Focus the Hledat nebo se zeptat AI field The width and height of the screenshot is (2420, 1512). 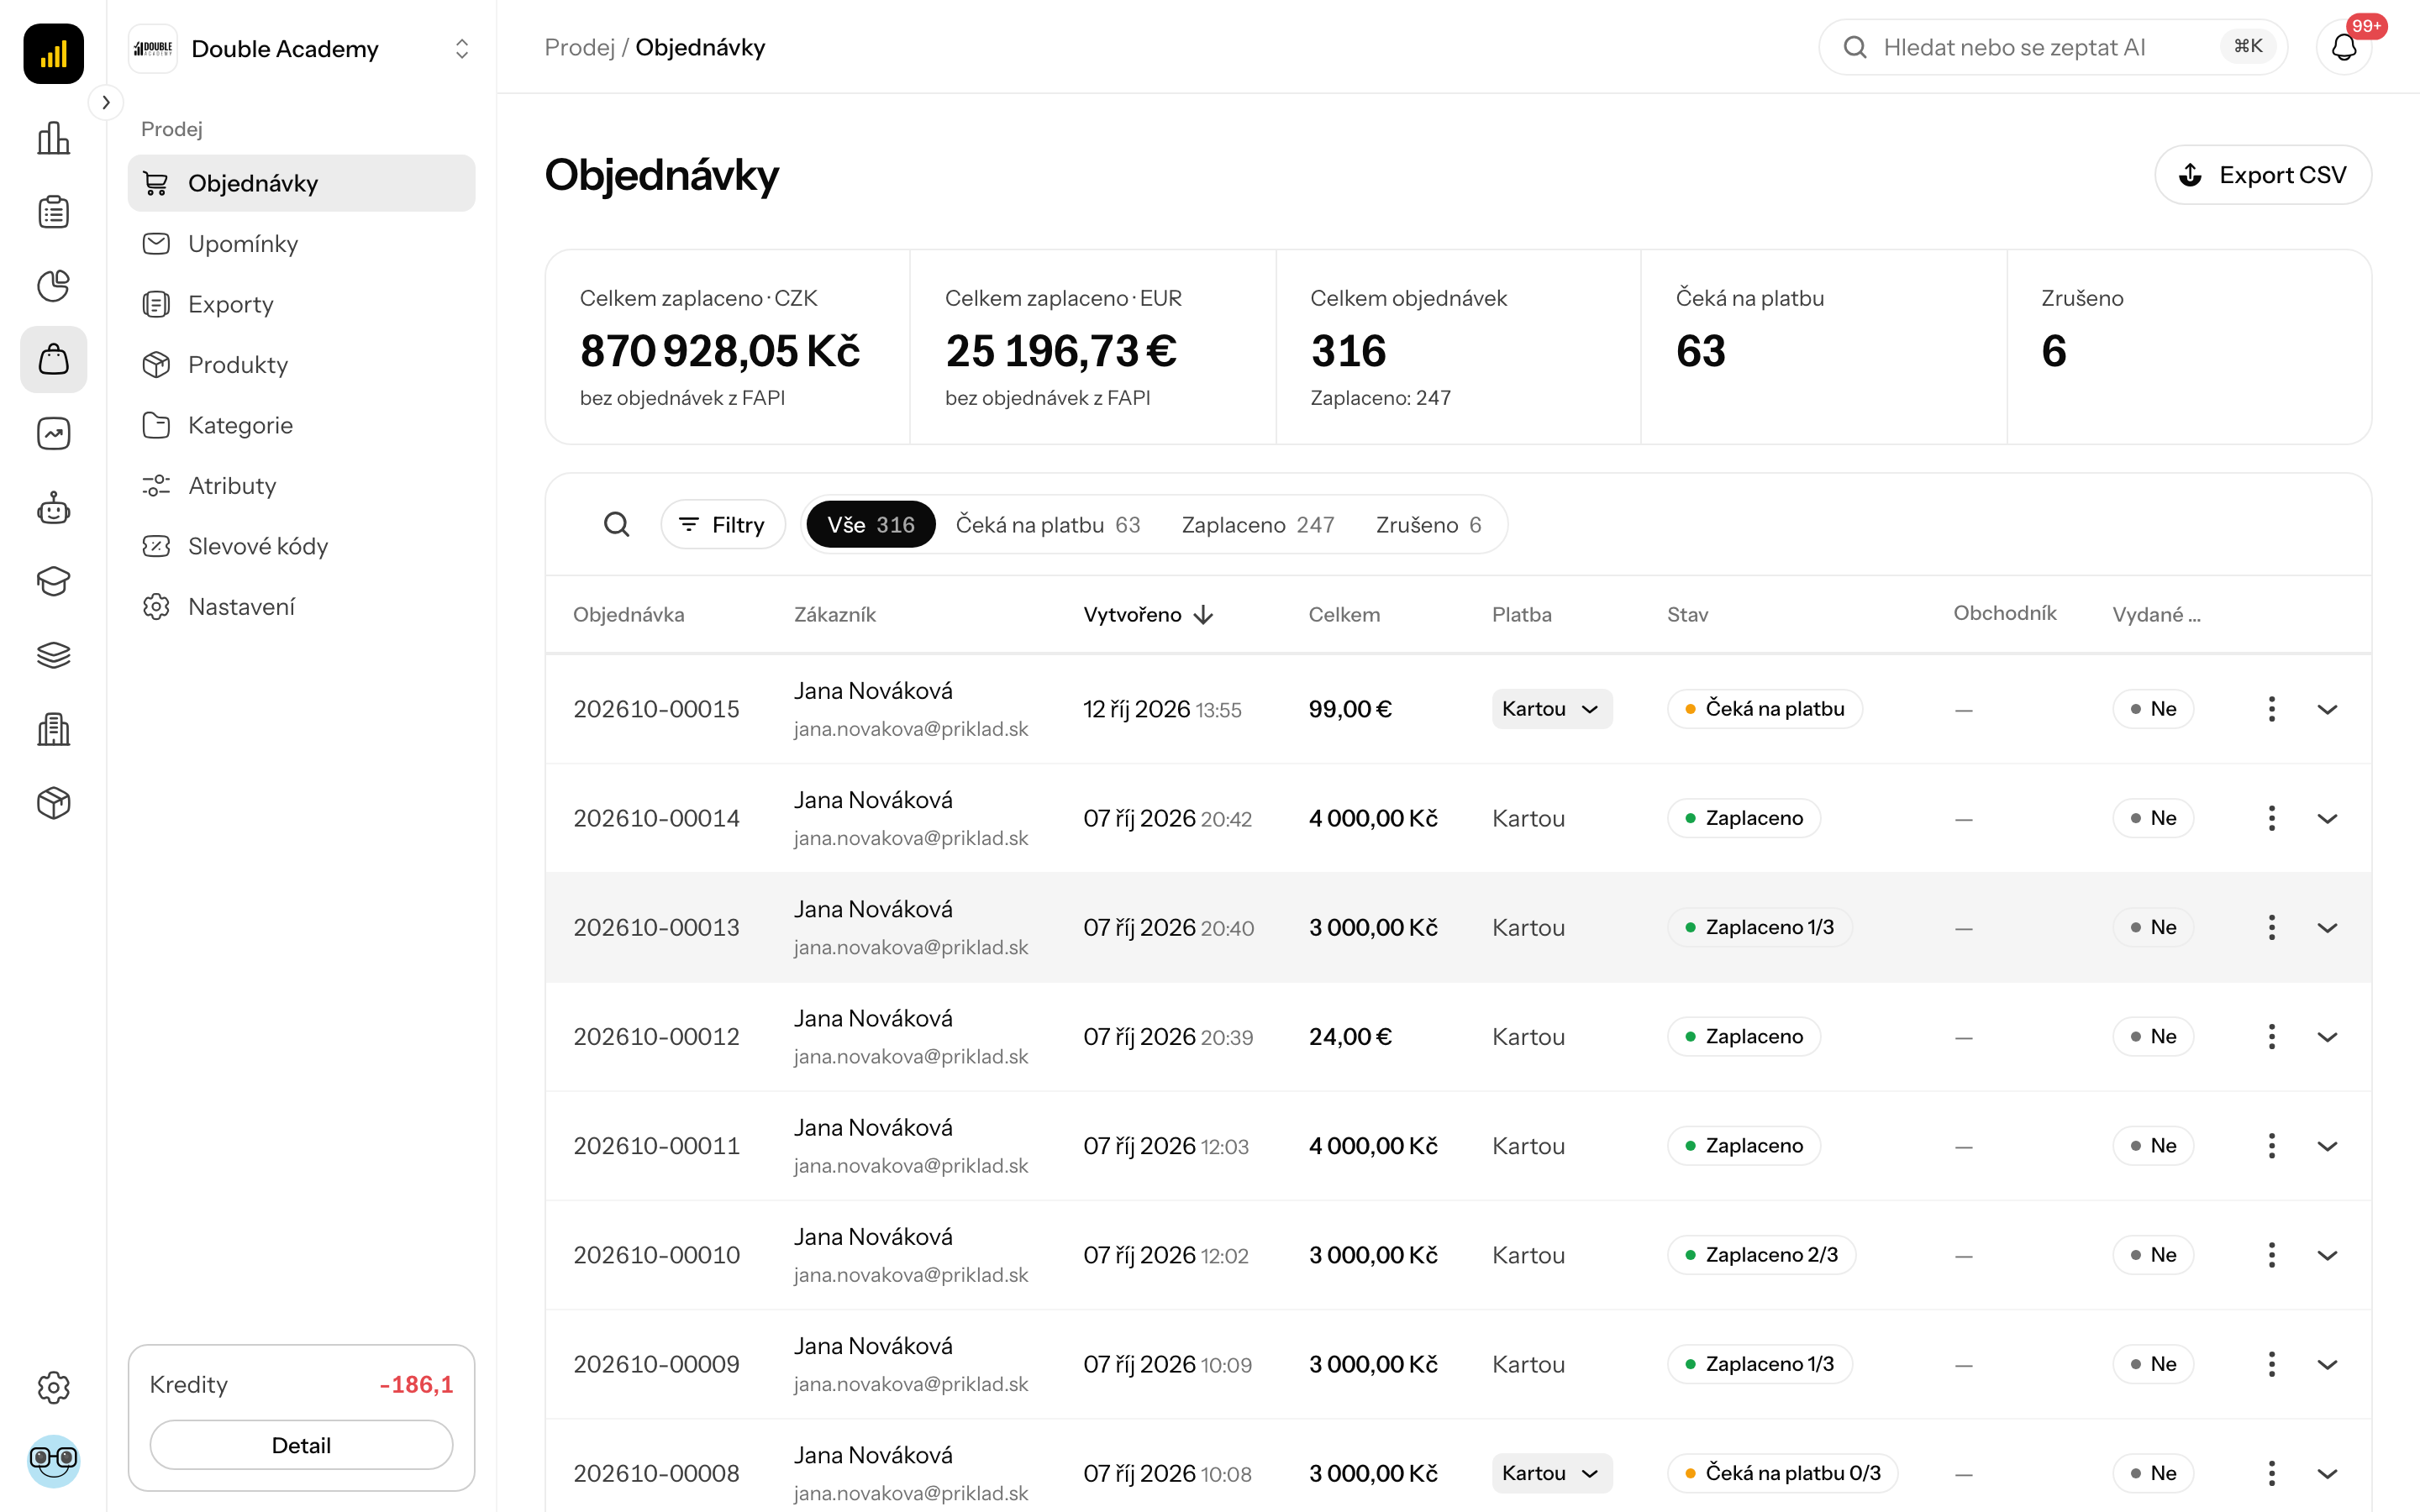click(x=2052, y=47)
